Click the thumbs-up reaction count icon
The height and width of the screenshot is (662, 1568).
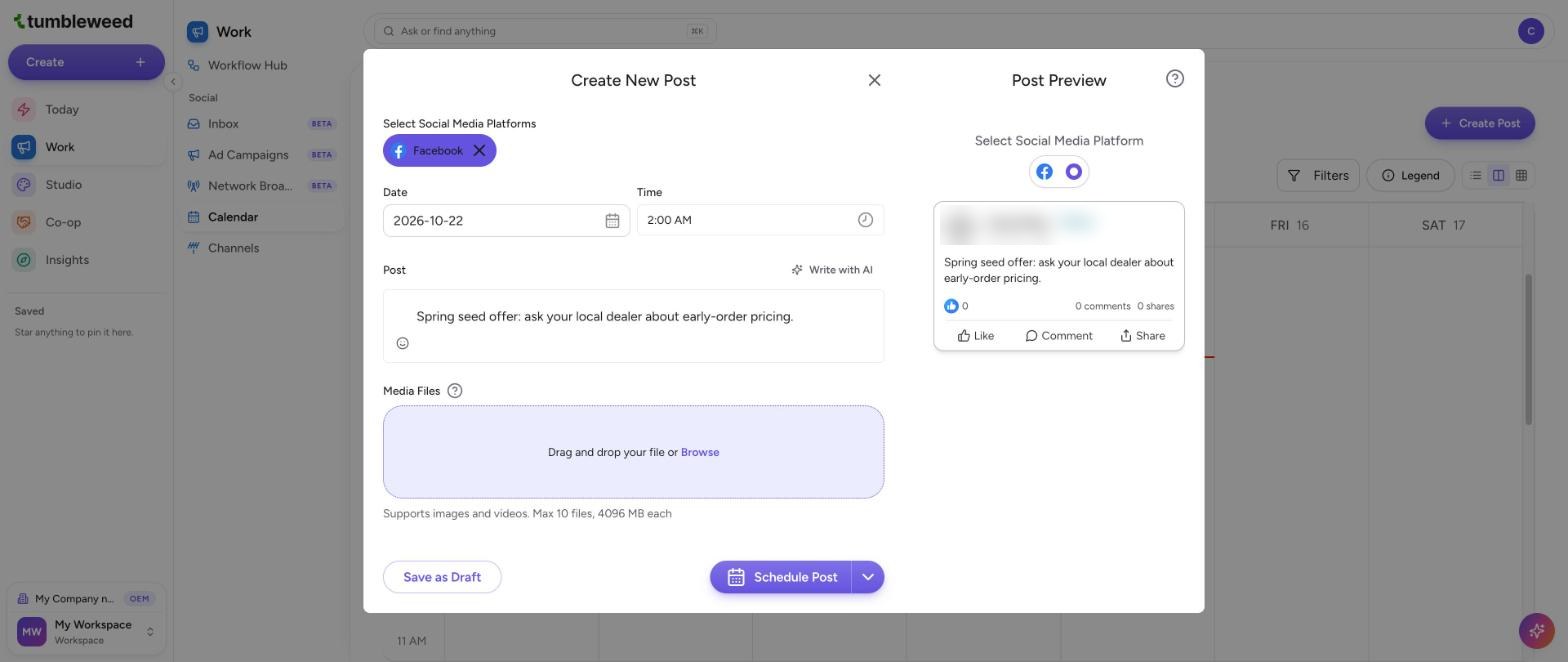coord(951,306)
